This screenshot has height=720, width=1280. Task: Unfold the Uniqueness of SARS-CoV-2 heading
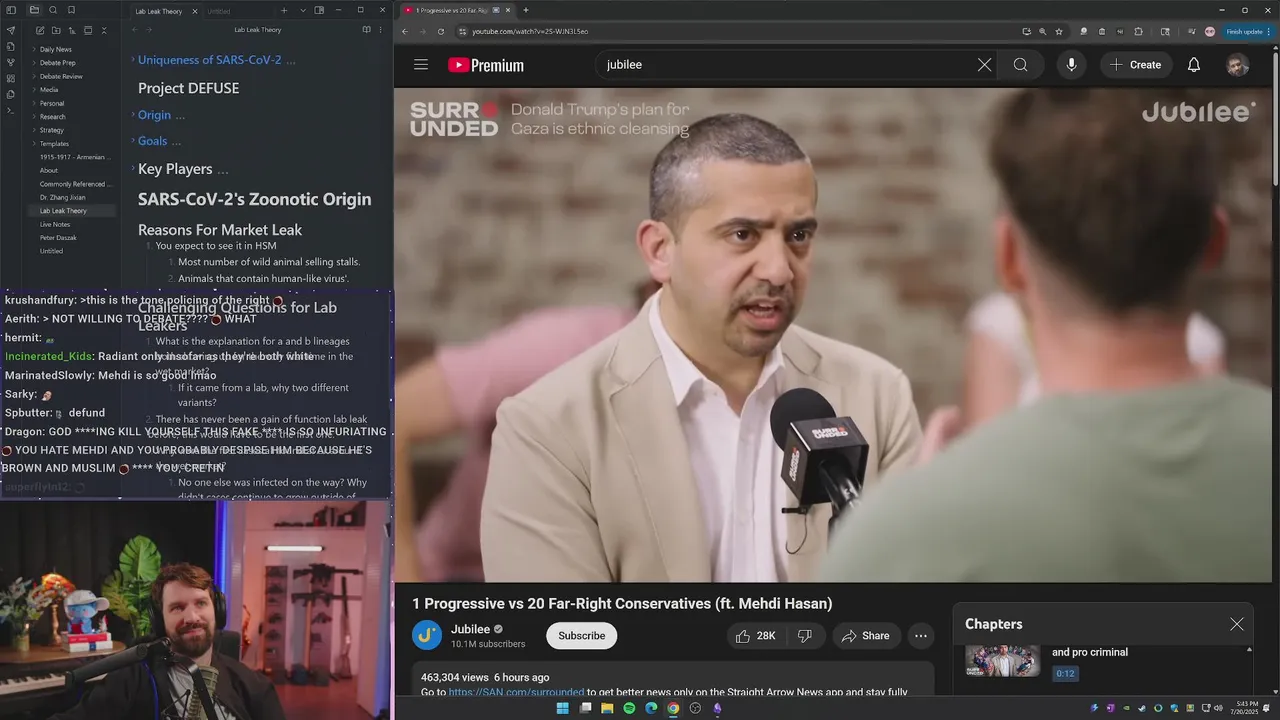point(133,60)
